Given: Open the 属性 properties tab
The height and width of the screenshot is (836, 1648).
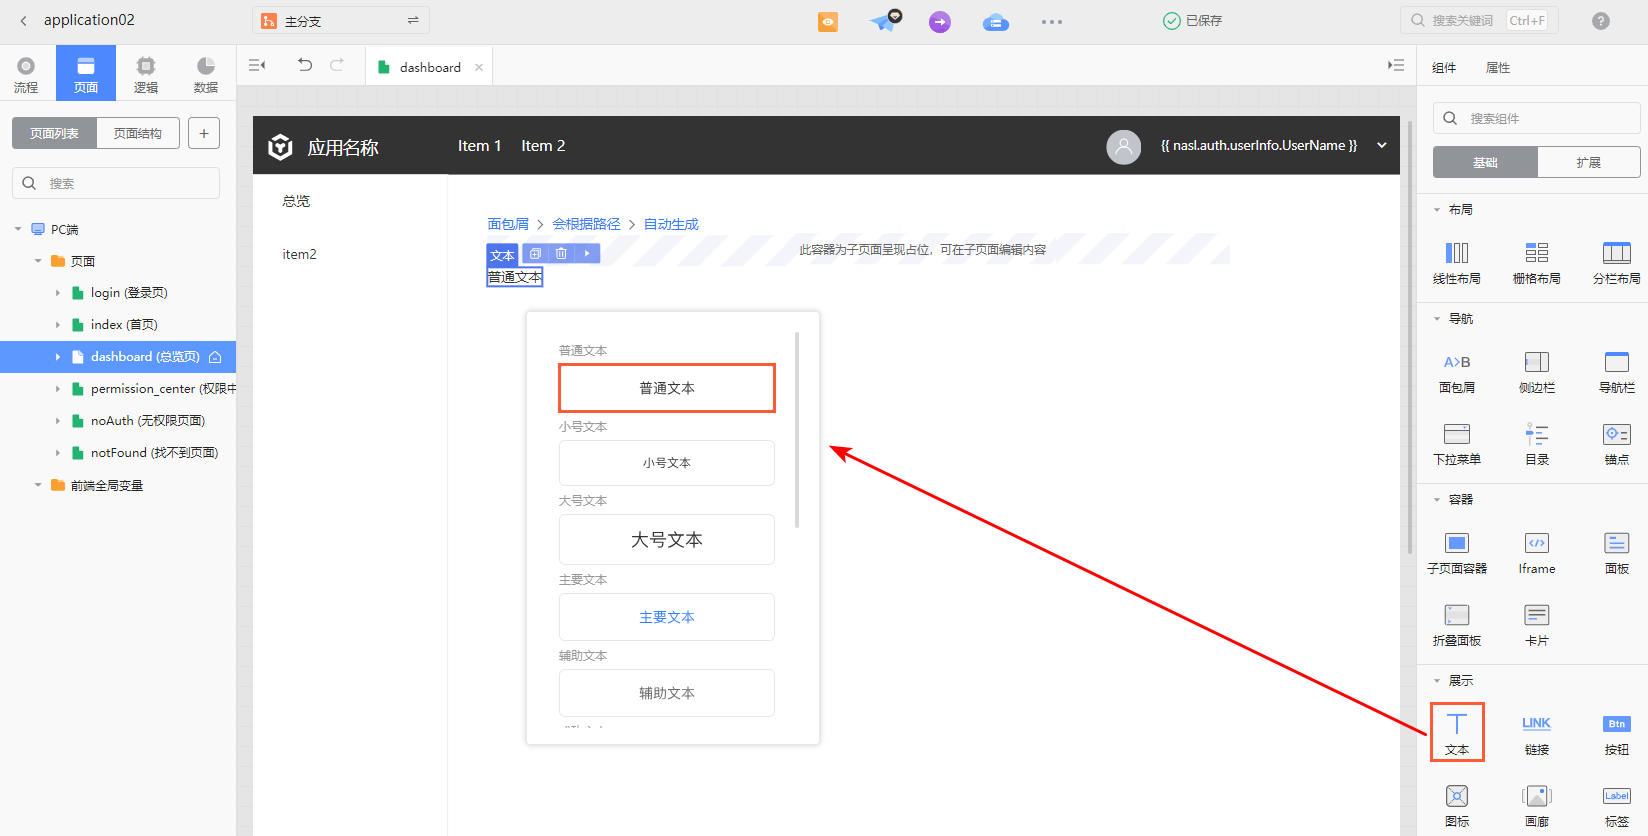Looking at the screenshot, I should click(x=1498, y=68).
